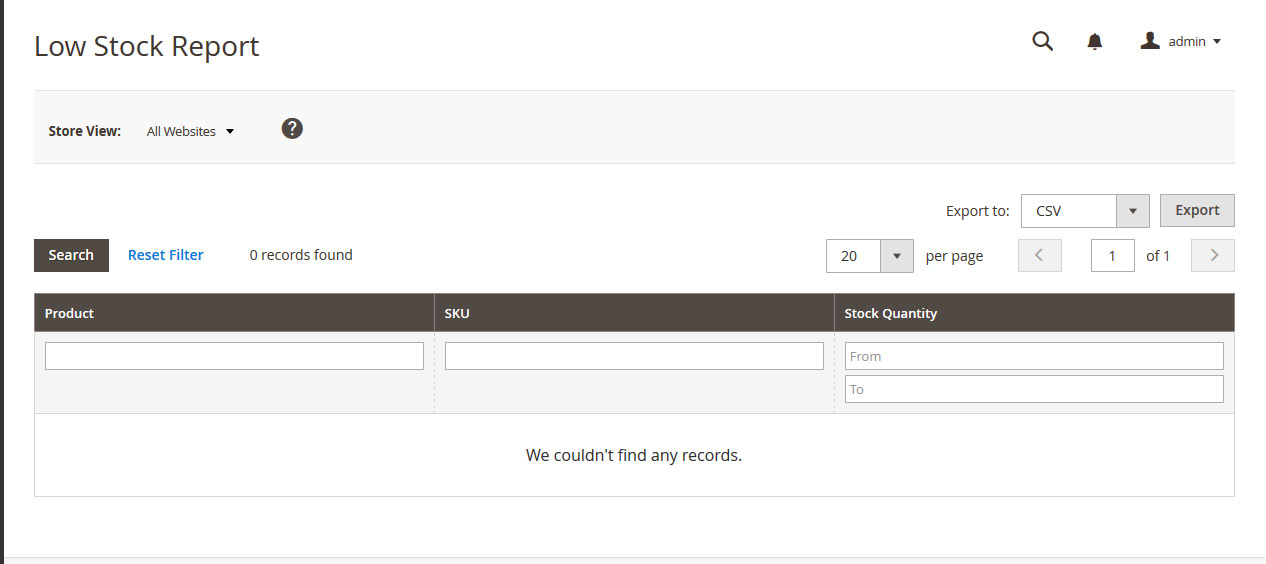Go to the next page arrow
This screenshot has height=564, width=1266.
(1213, 255)
